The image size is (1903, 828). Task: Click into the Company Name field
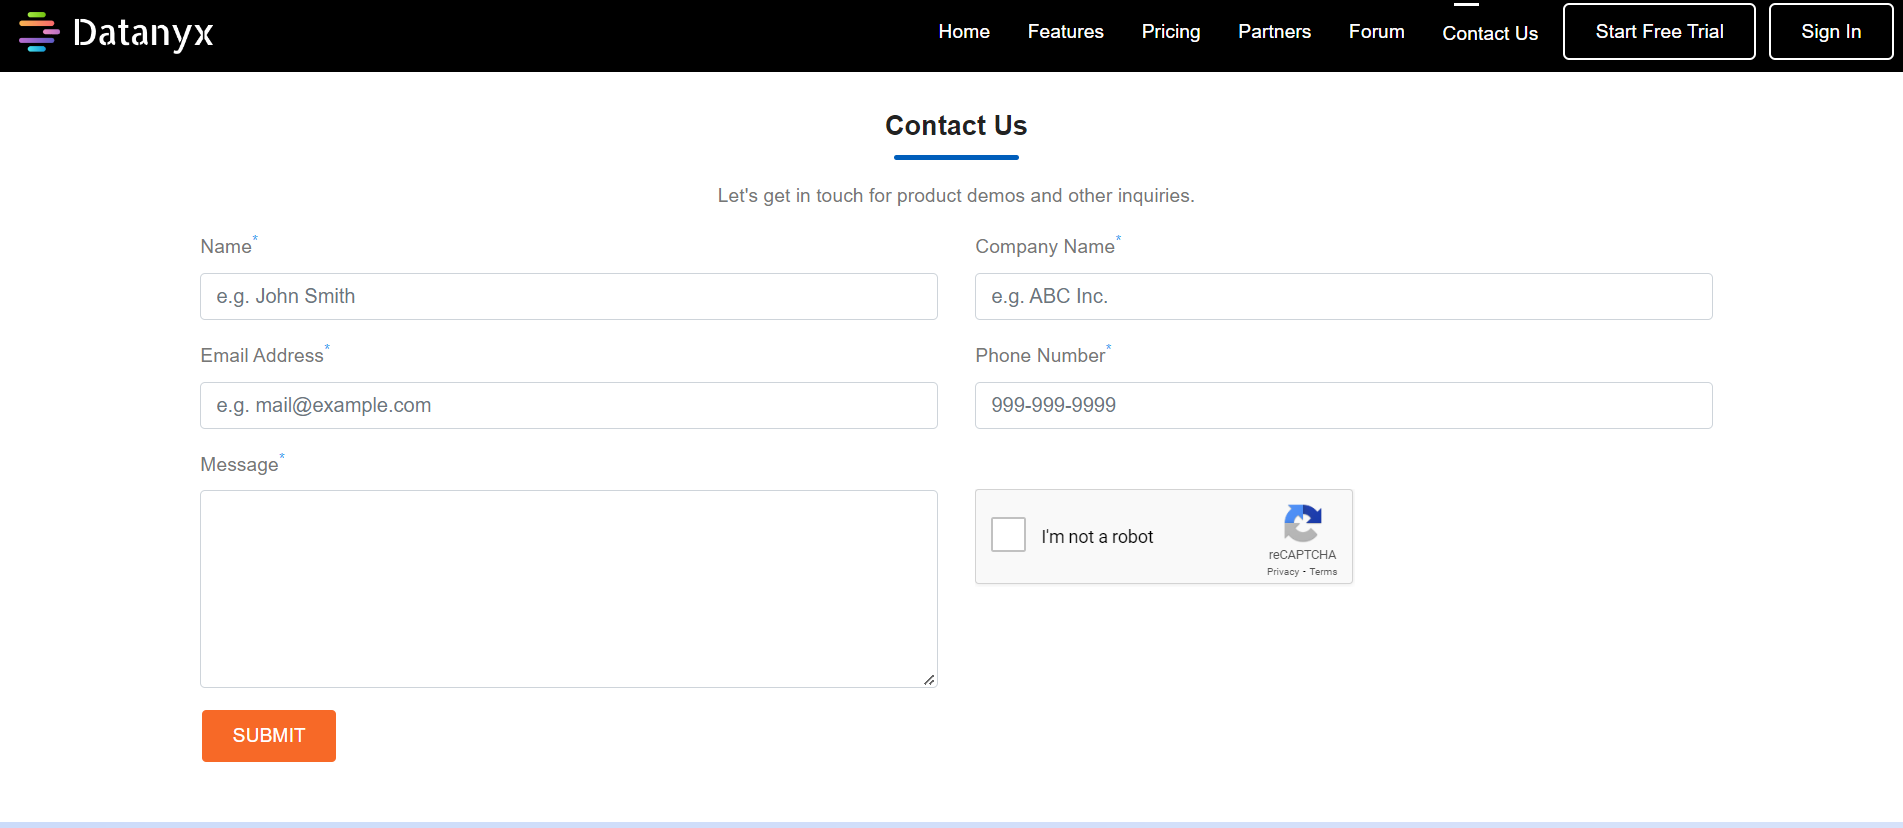[1343, 297]
